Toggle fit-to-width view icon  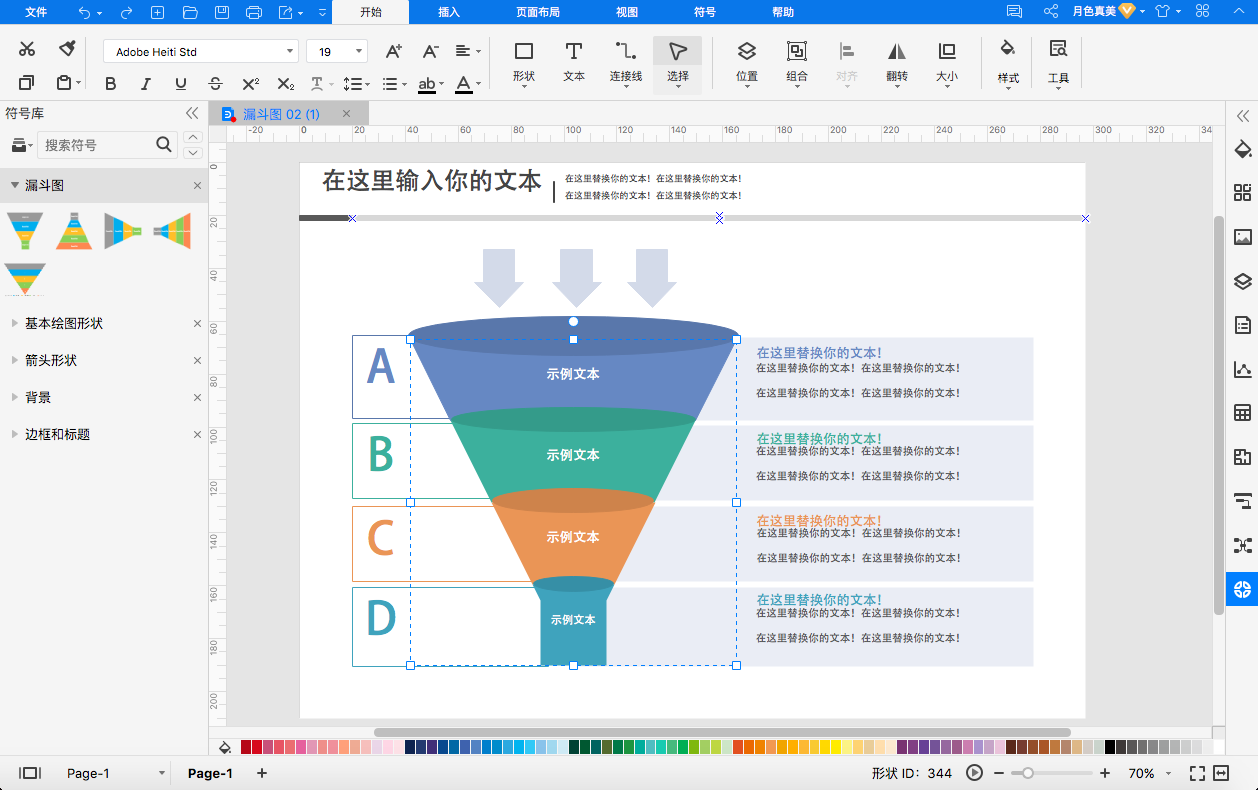(x=1221, y=773)
